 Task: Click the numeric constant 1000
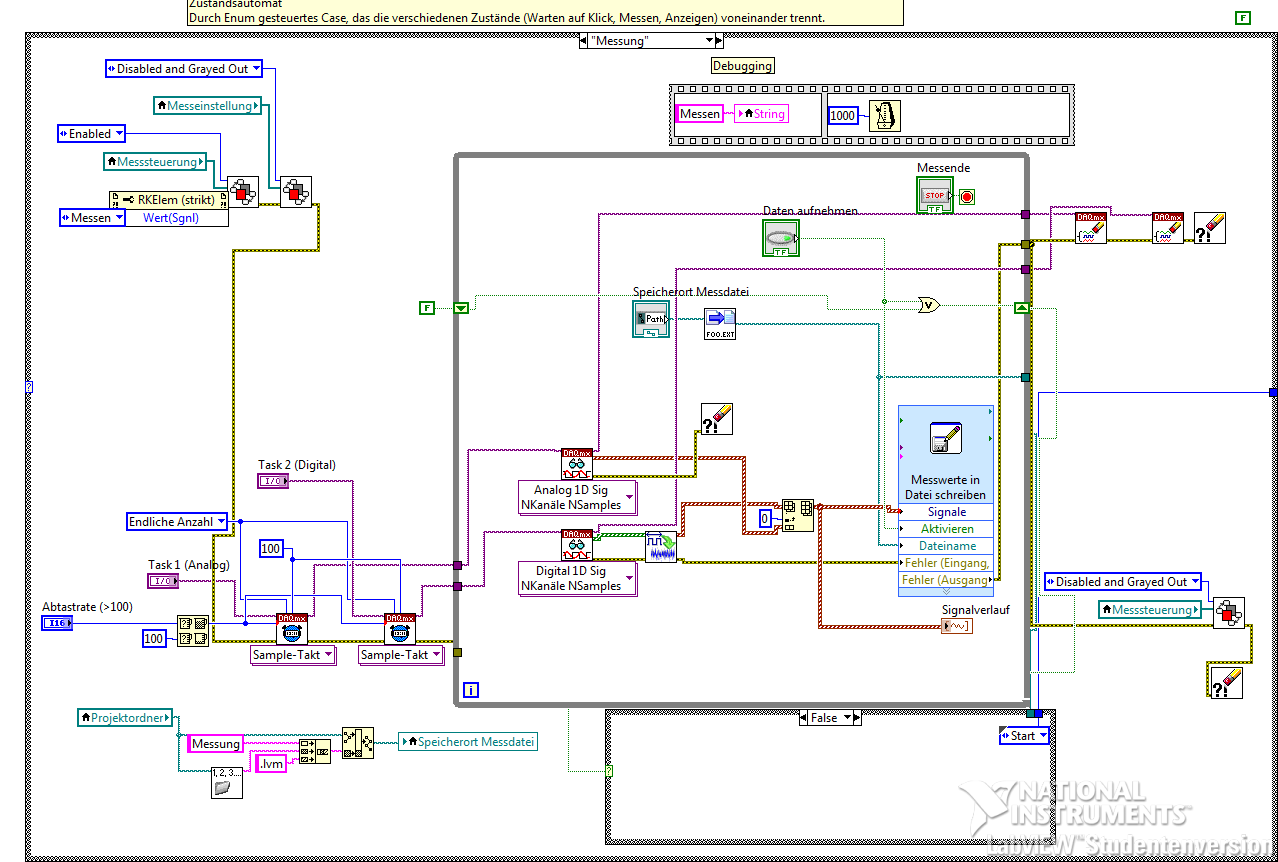pos(842,115)
